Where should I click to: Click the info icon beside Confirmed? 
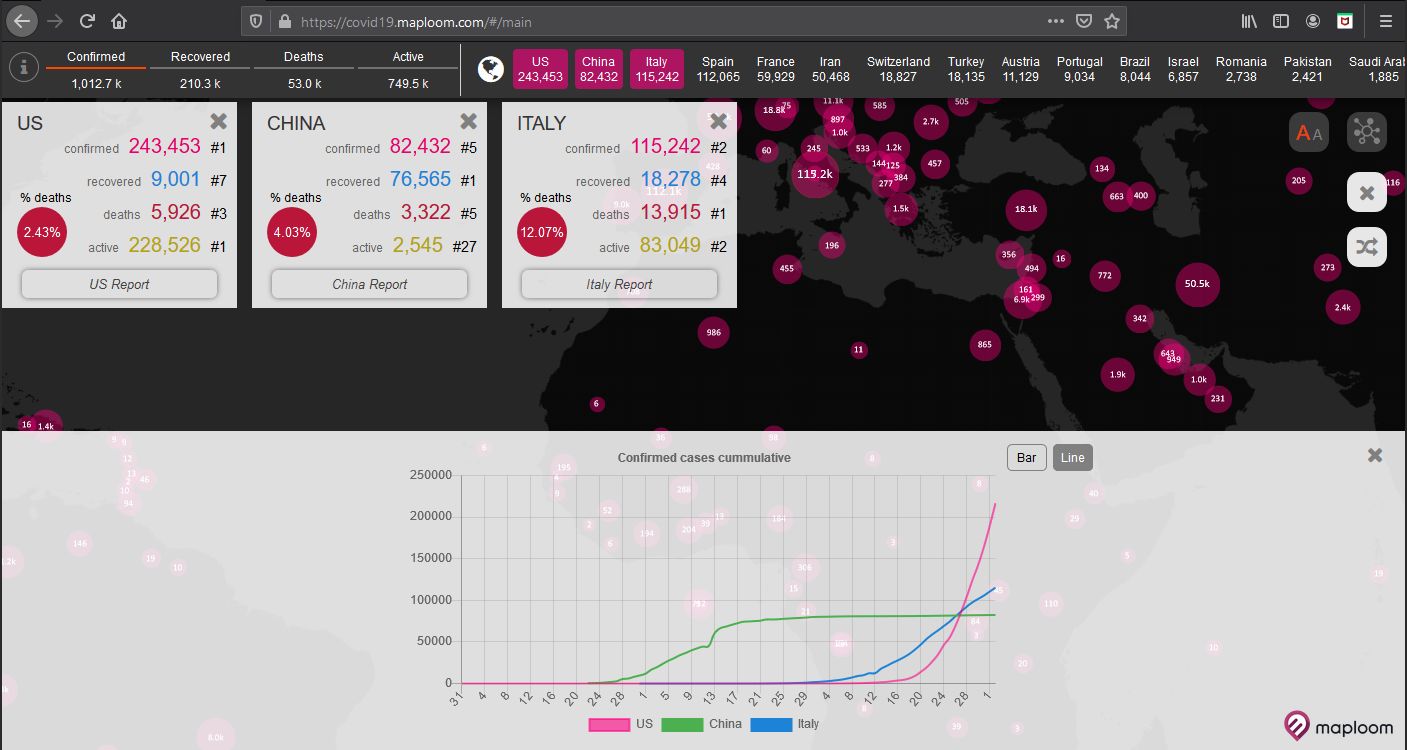pos(24,67)
